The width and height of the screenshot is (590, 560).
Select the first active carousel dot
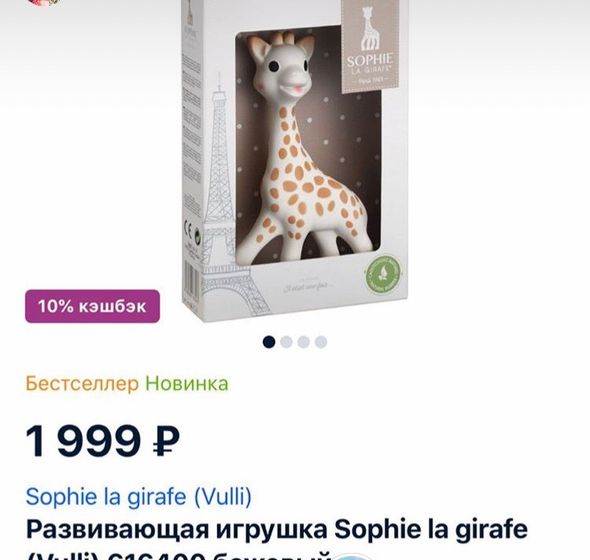(x=269, y=342)
